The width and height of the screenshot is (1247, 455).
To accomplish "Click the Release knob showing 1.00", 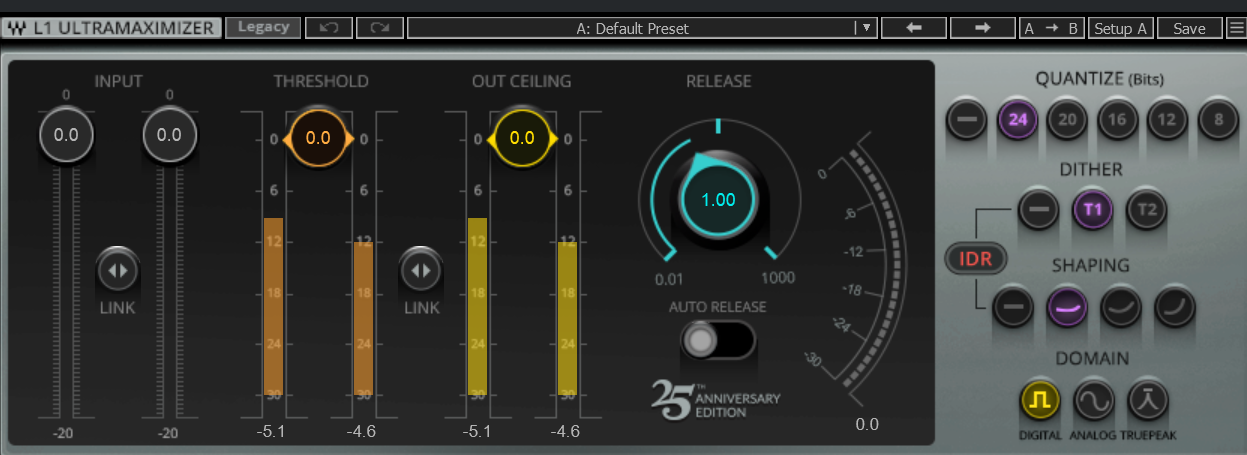I will tap(718, 199).
